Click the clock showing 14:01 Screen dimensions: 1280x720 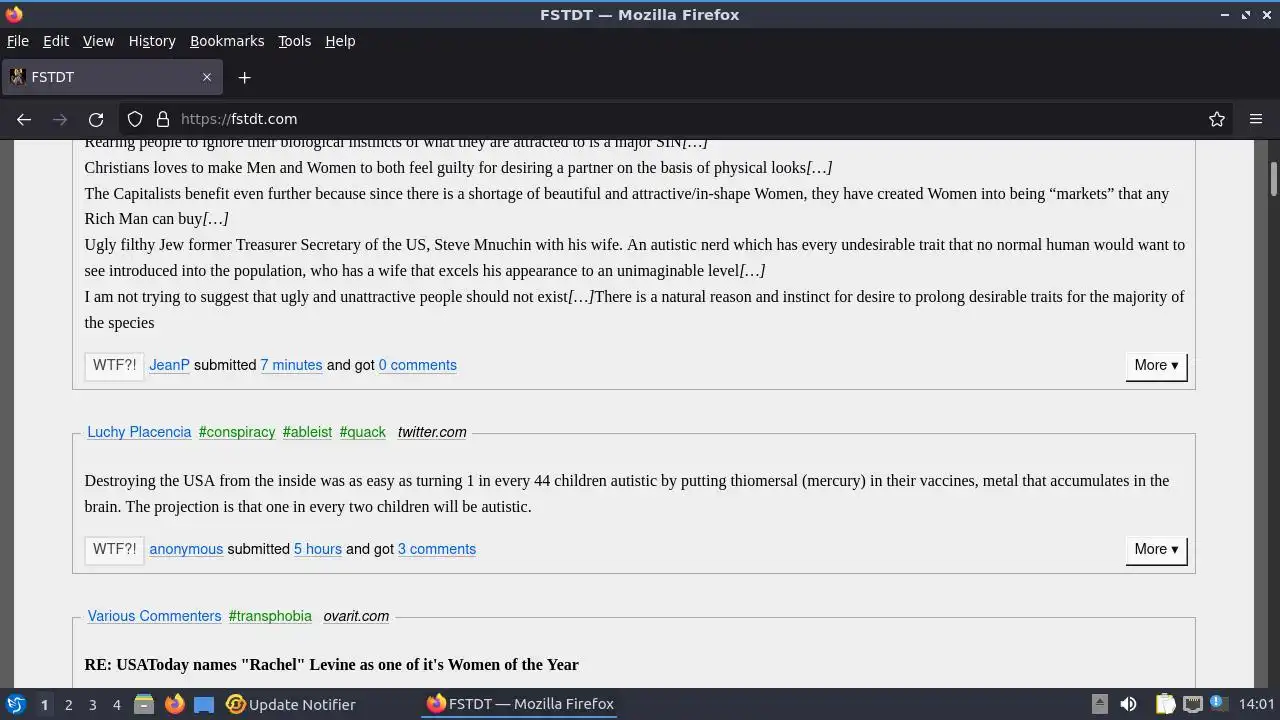1257,704
